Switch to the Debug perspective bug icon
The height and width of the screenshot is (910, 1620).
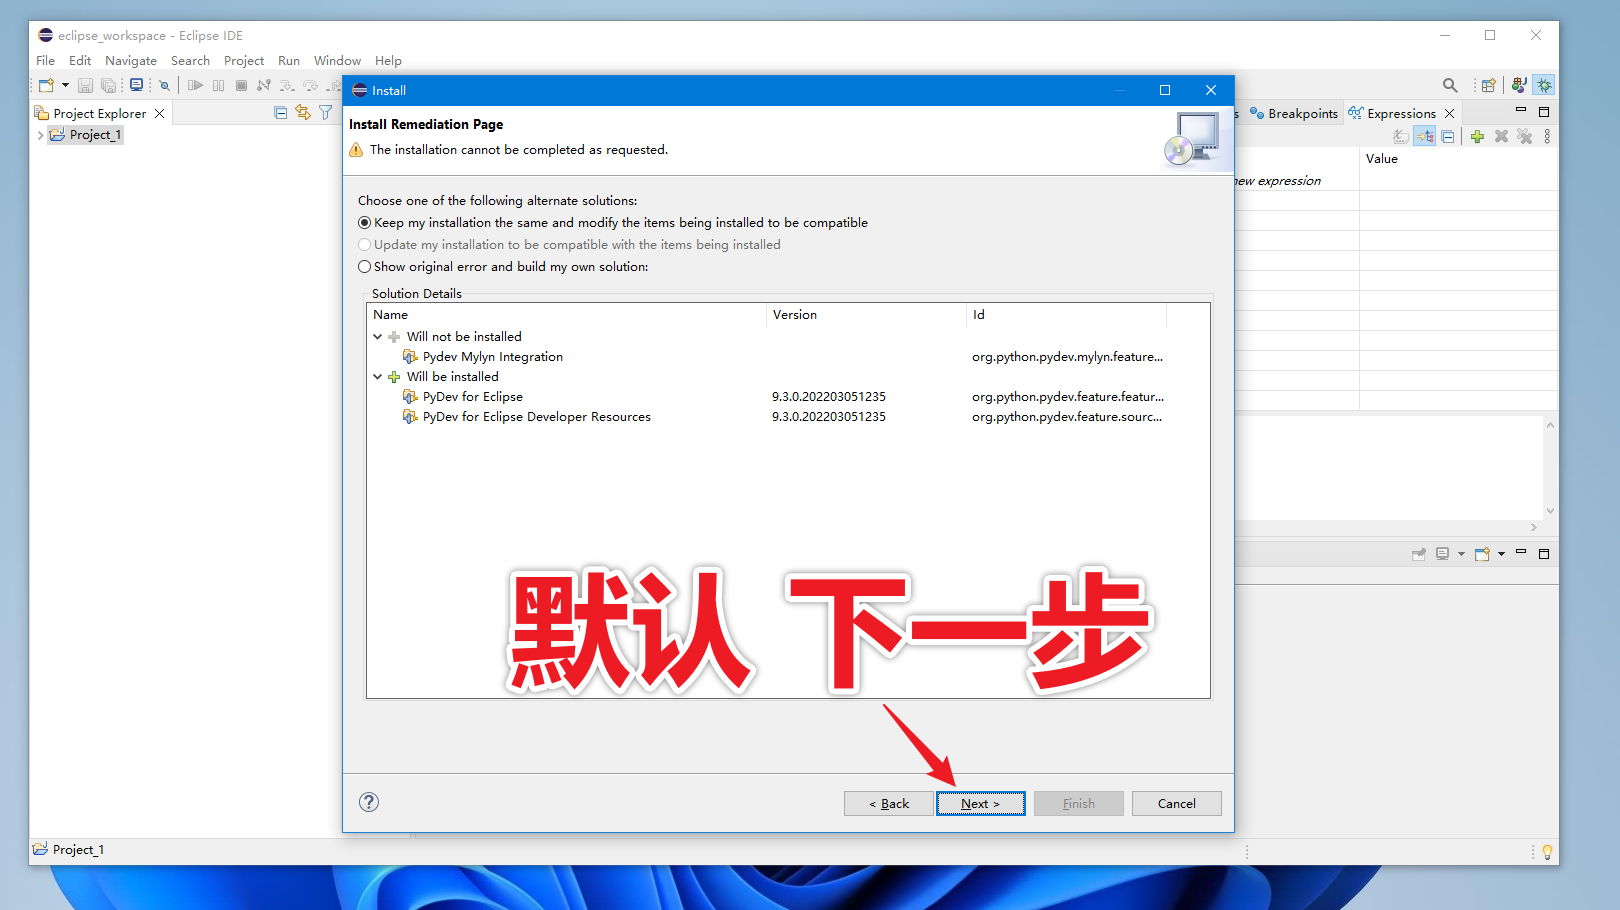coord(1544,85)
